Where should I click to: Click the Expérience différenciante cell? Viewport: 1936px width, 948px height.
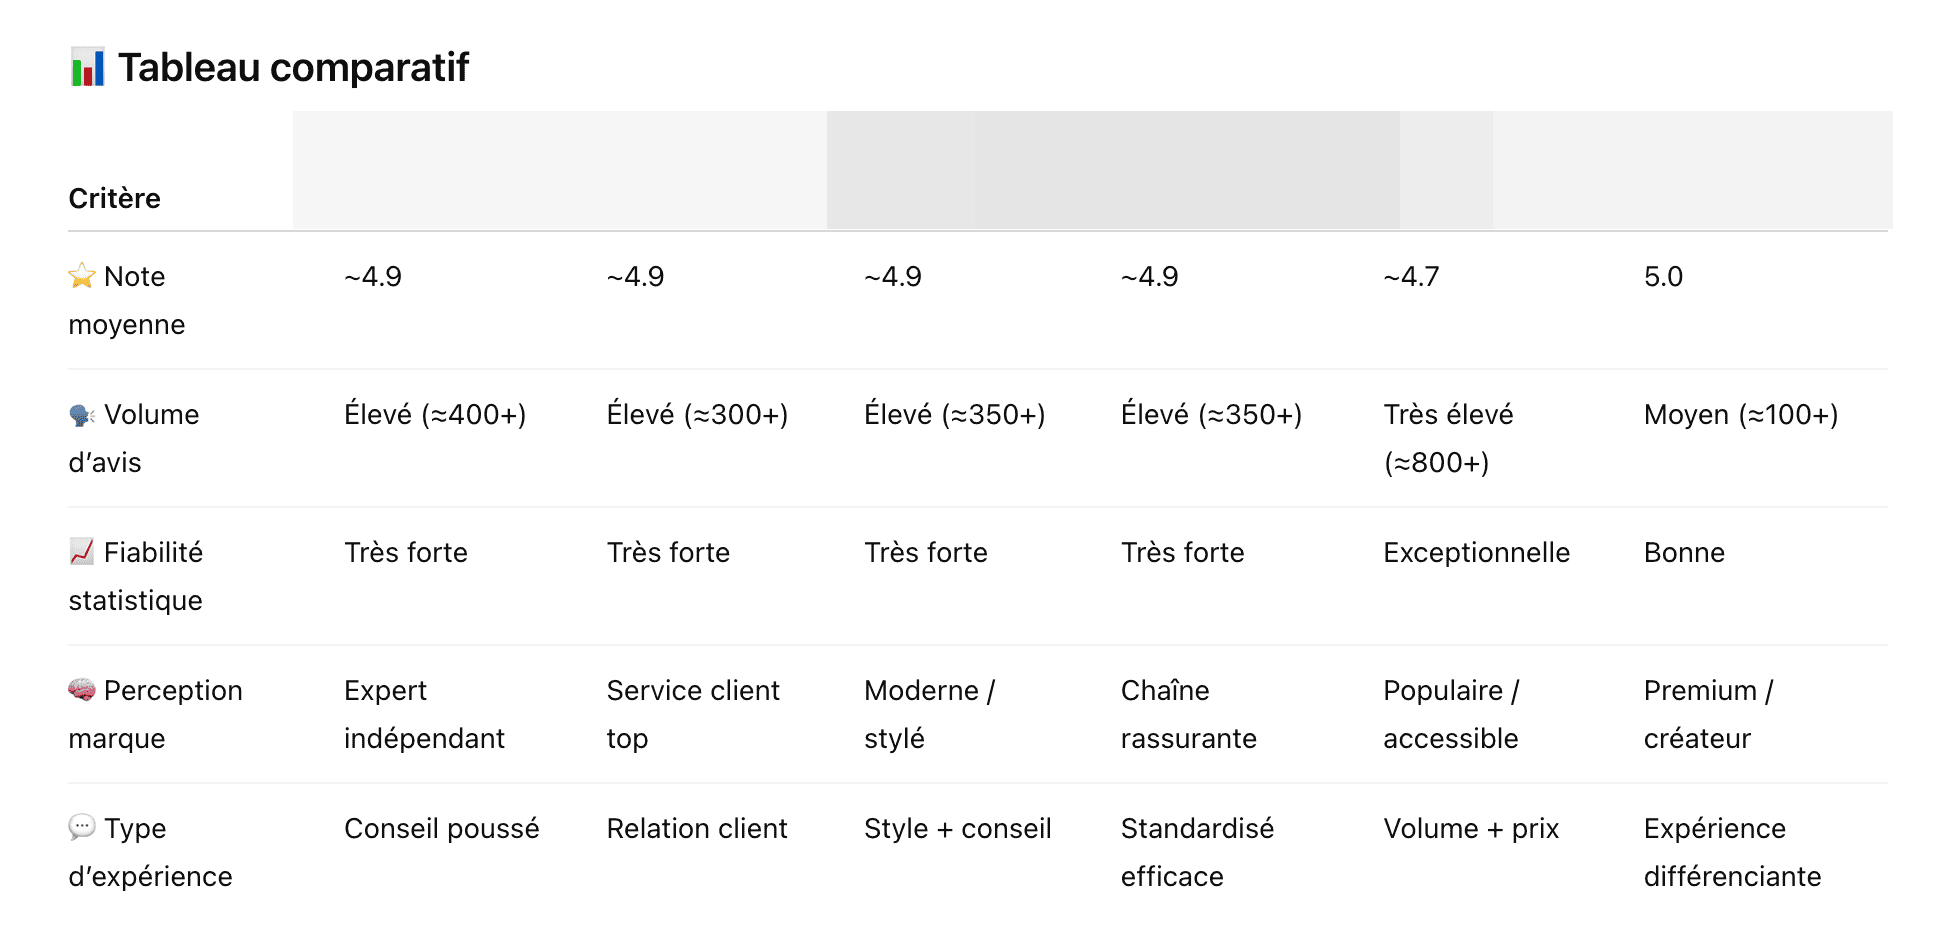(x=1732, y=852)
